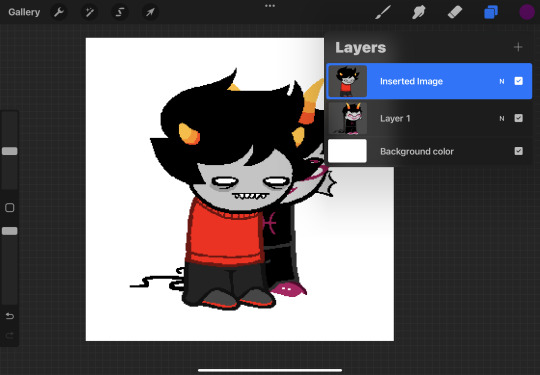This screenshot has width=540, height=375.
Task: Activate the Transform arrow tool
Action: coord(150,13)
